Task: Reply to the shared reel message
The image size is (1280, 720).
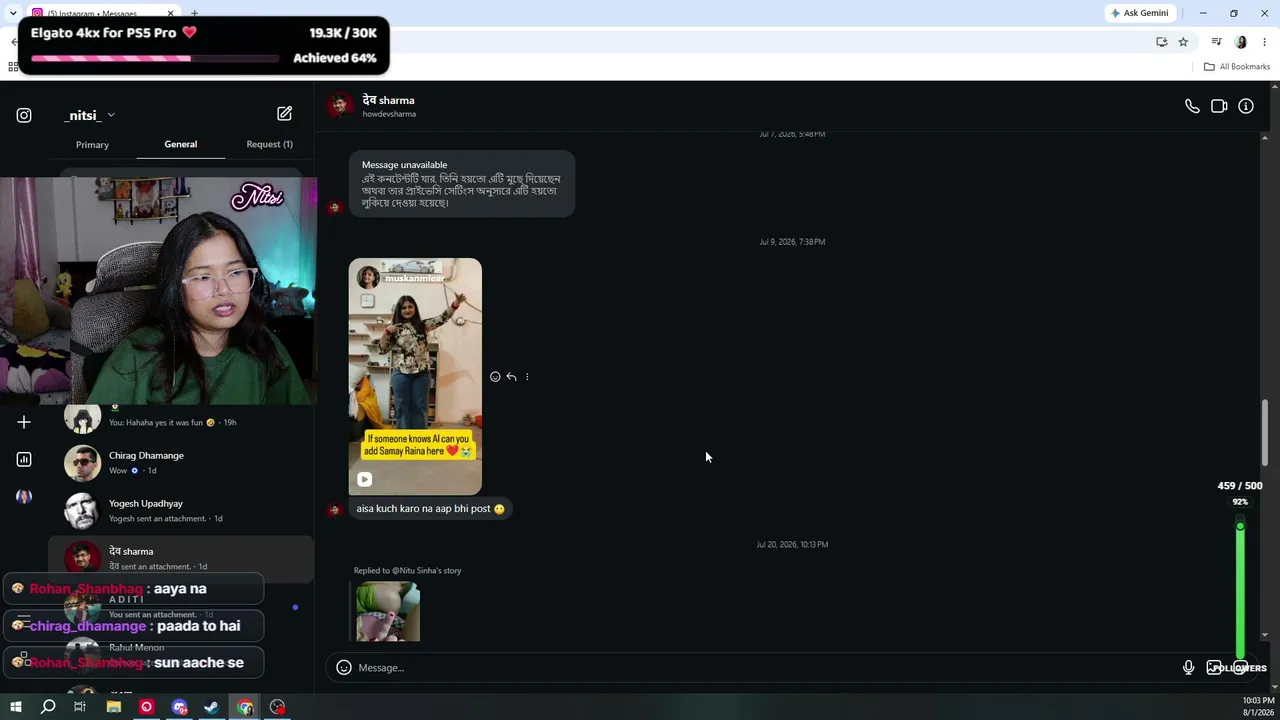Action: 511,377
